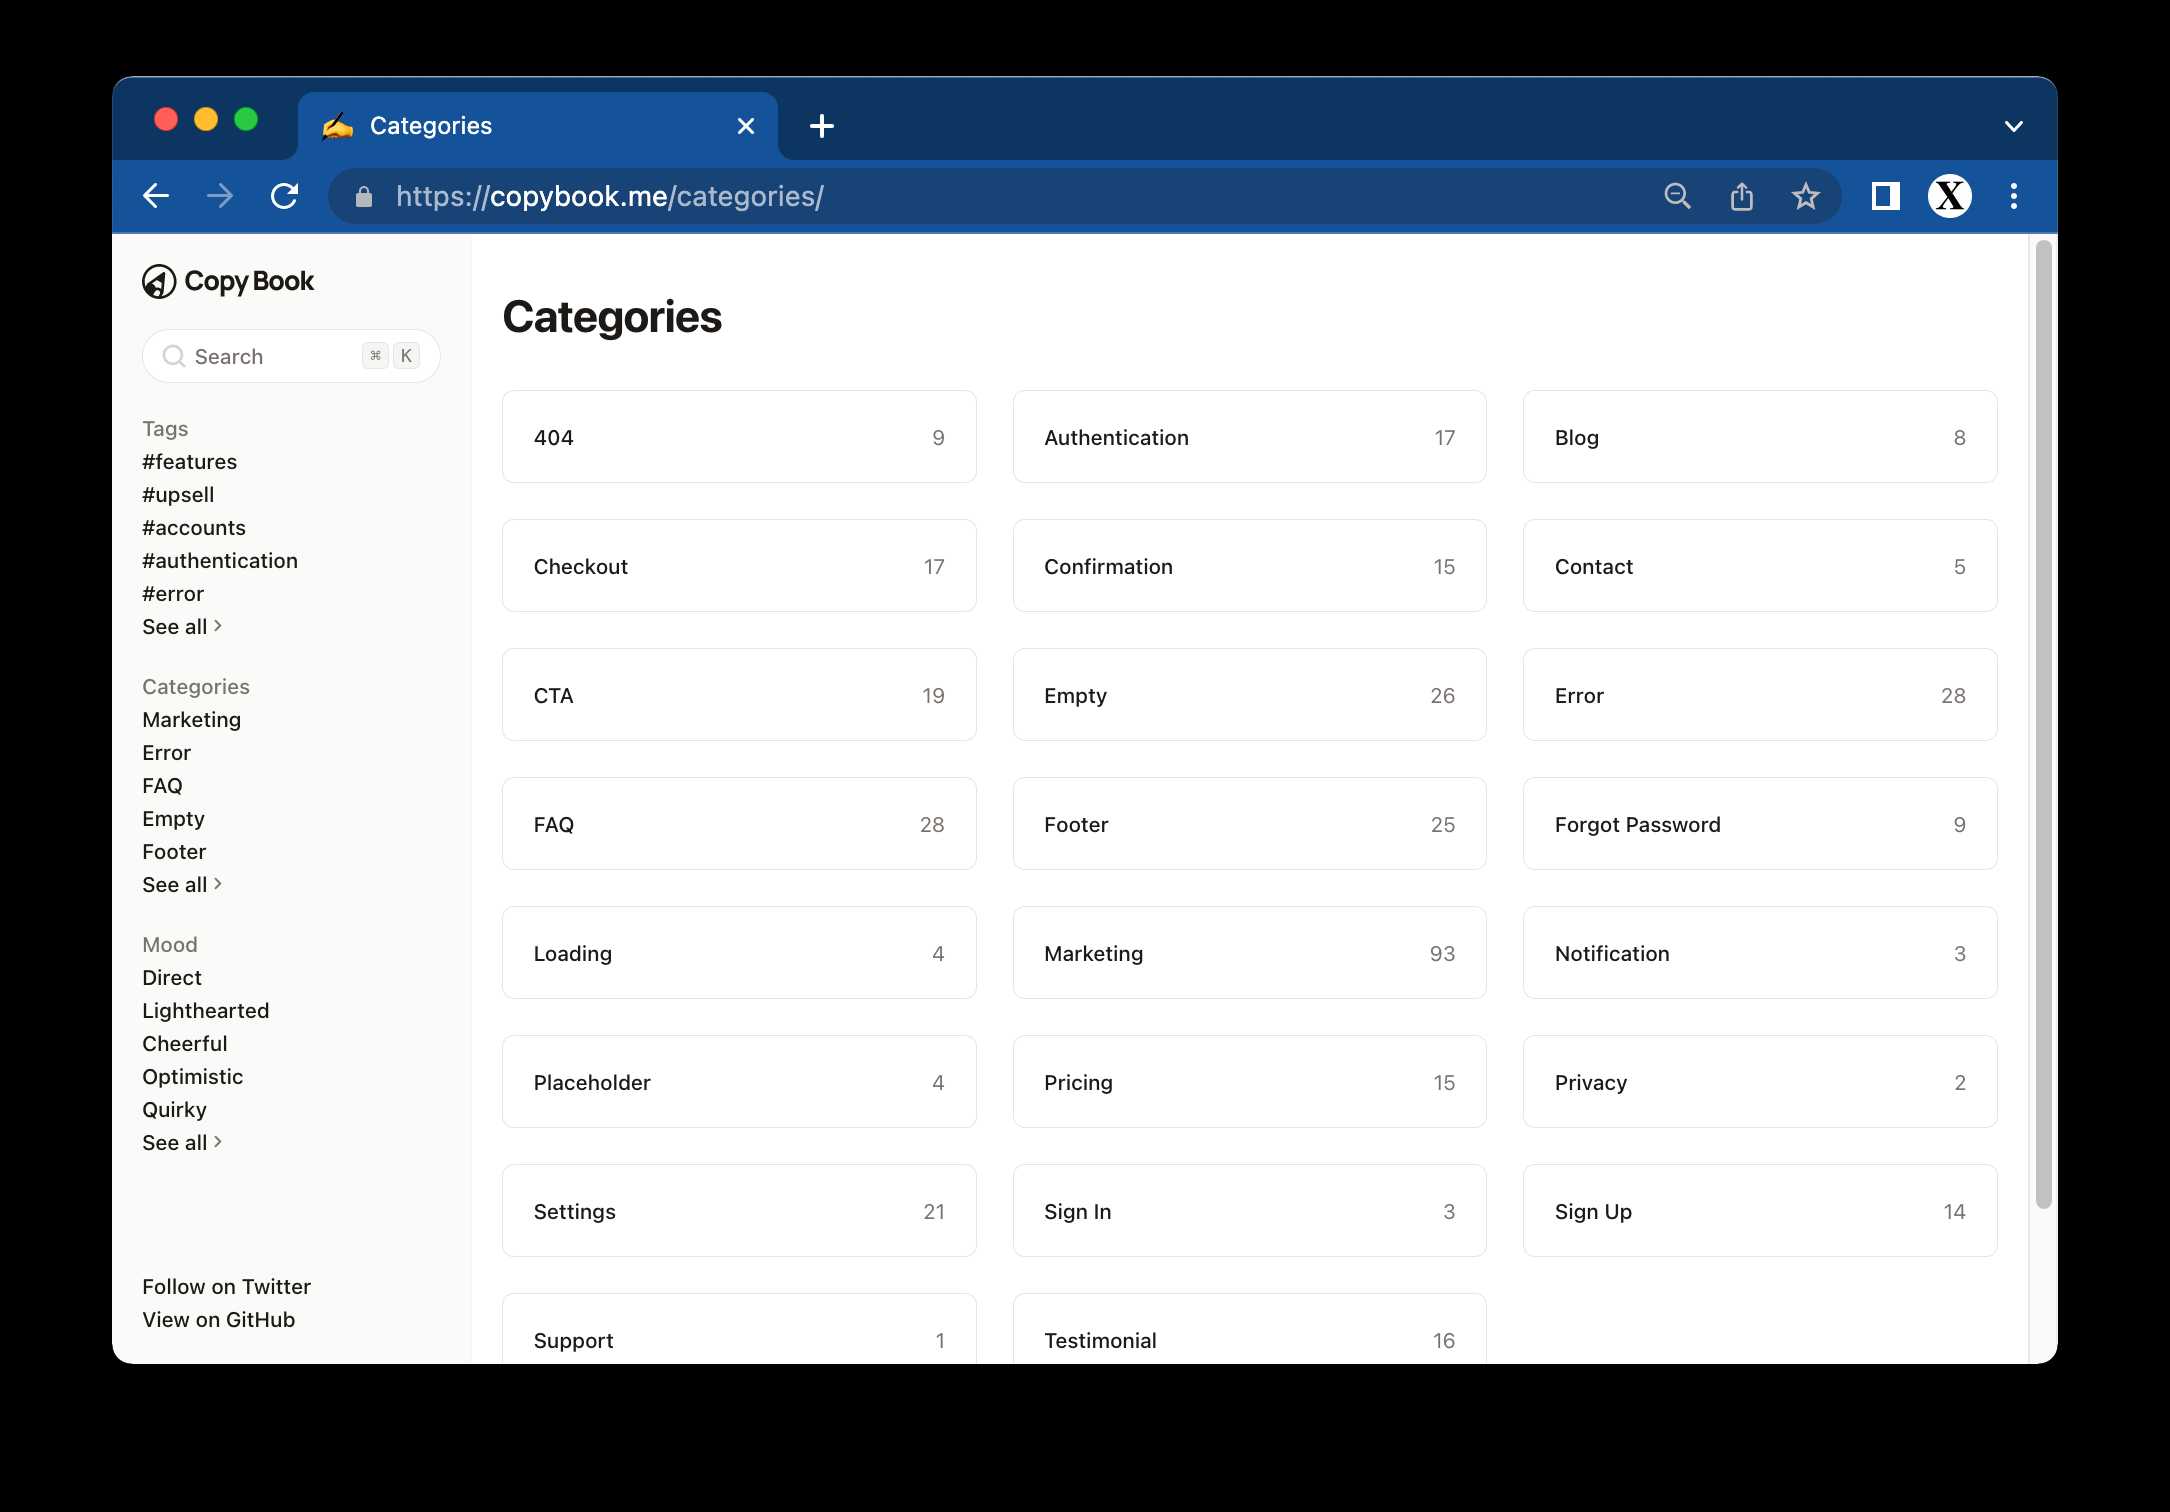2170x1512 pixels.
Task: Bookmark page with the star icon
Action: (x=1805, y=196)
